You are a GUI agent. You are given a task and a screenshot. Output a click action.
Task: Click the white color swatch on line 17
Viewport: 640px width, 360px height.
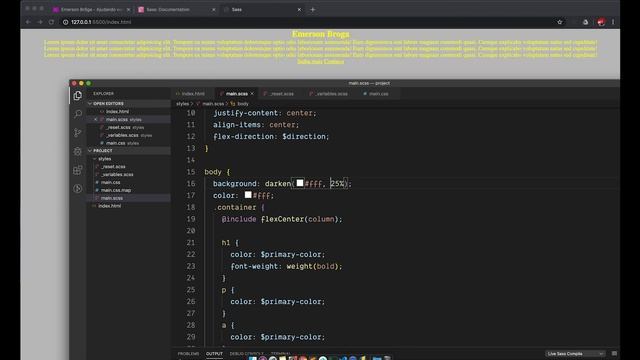pos(248,195)
